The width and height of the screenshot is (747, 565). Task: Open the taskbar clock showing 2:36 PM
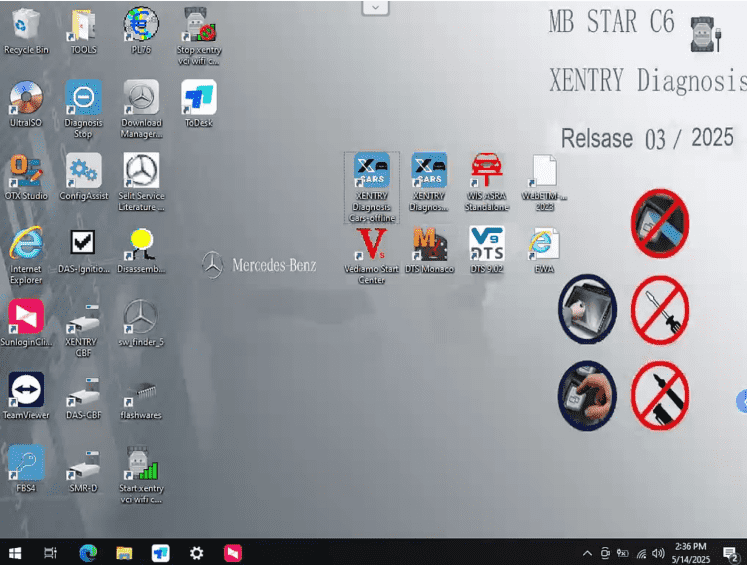click(691, 553)
